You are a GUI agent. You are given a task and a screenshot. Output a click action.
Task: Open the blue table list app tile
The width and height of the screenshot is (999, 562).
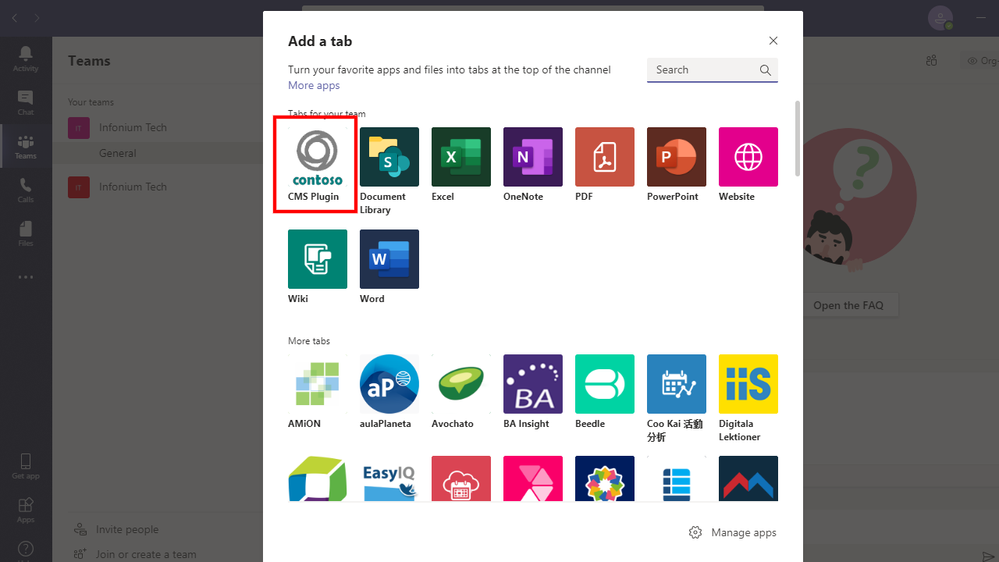click(676, 479)
